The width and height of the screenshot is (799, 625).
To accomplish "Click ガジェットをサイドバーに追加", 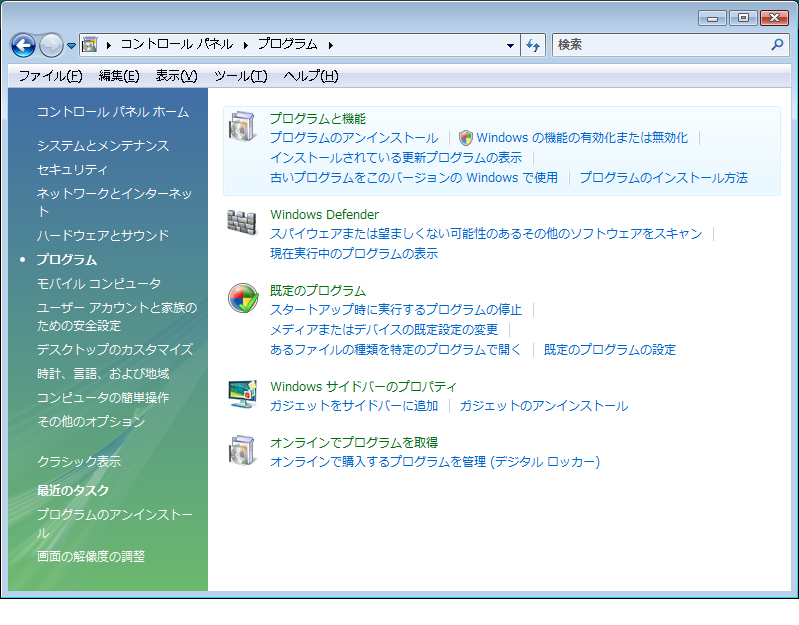I will pos(354,406).
